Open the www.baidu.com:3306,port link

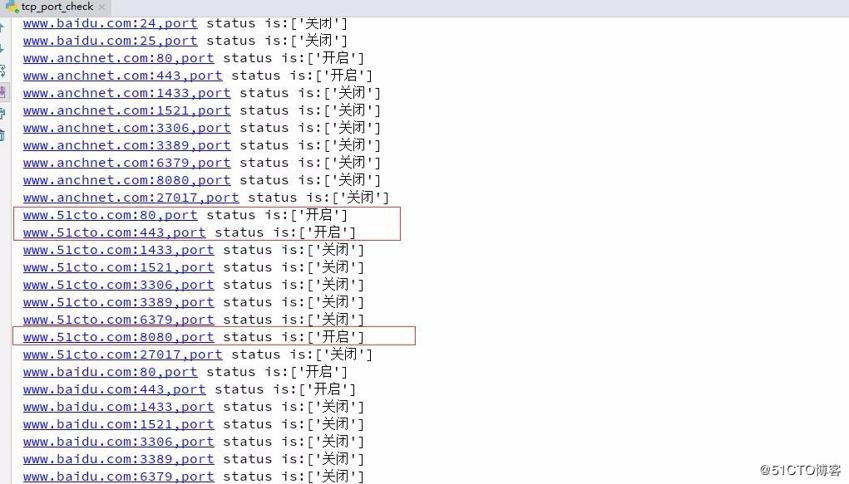[x=118, y=442]
